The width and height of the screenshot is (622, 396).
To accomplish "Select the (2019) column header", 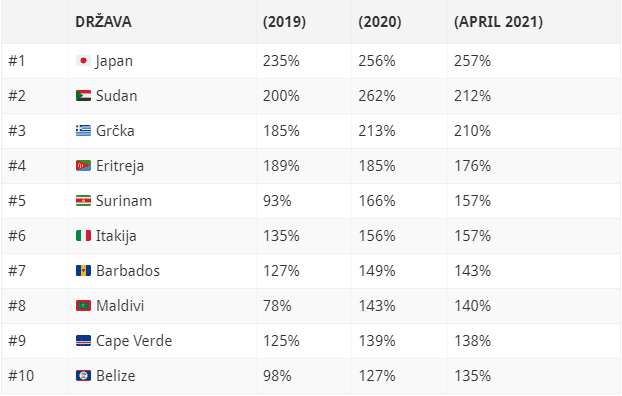I will click(x=284, y=22).
